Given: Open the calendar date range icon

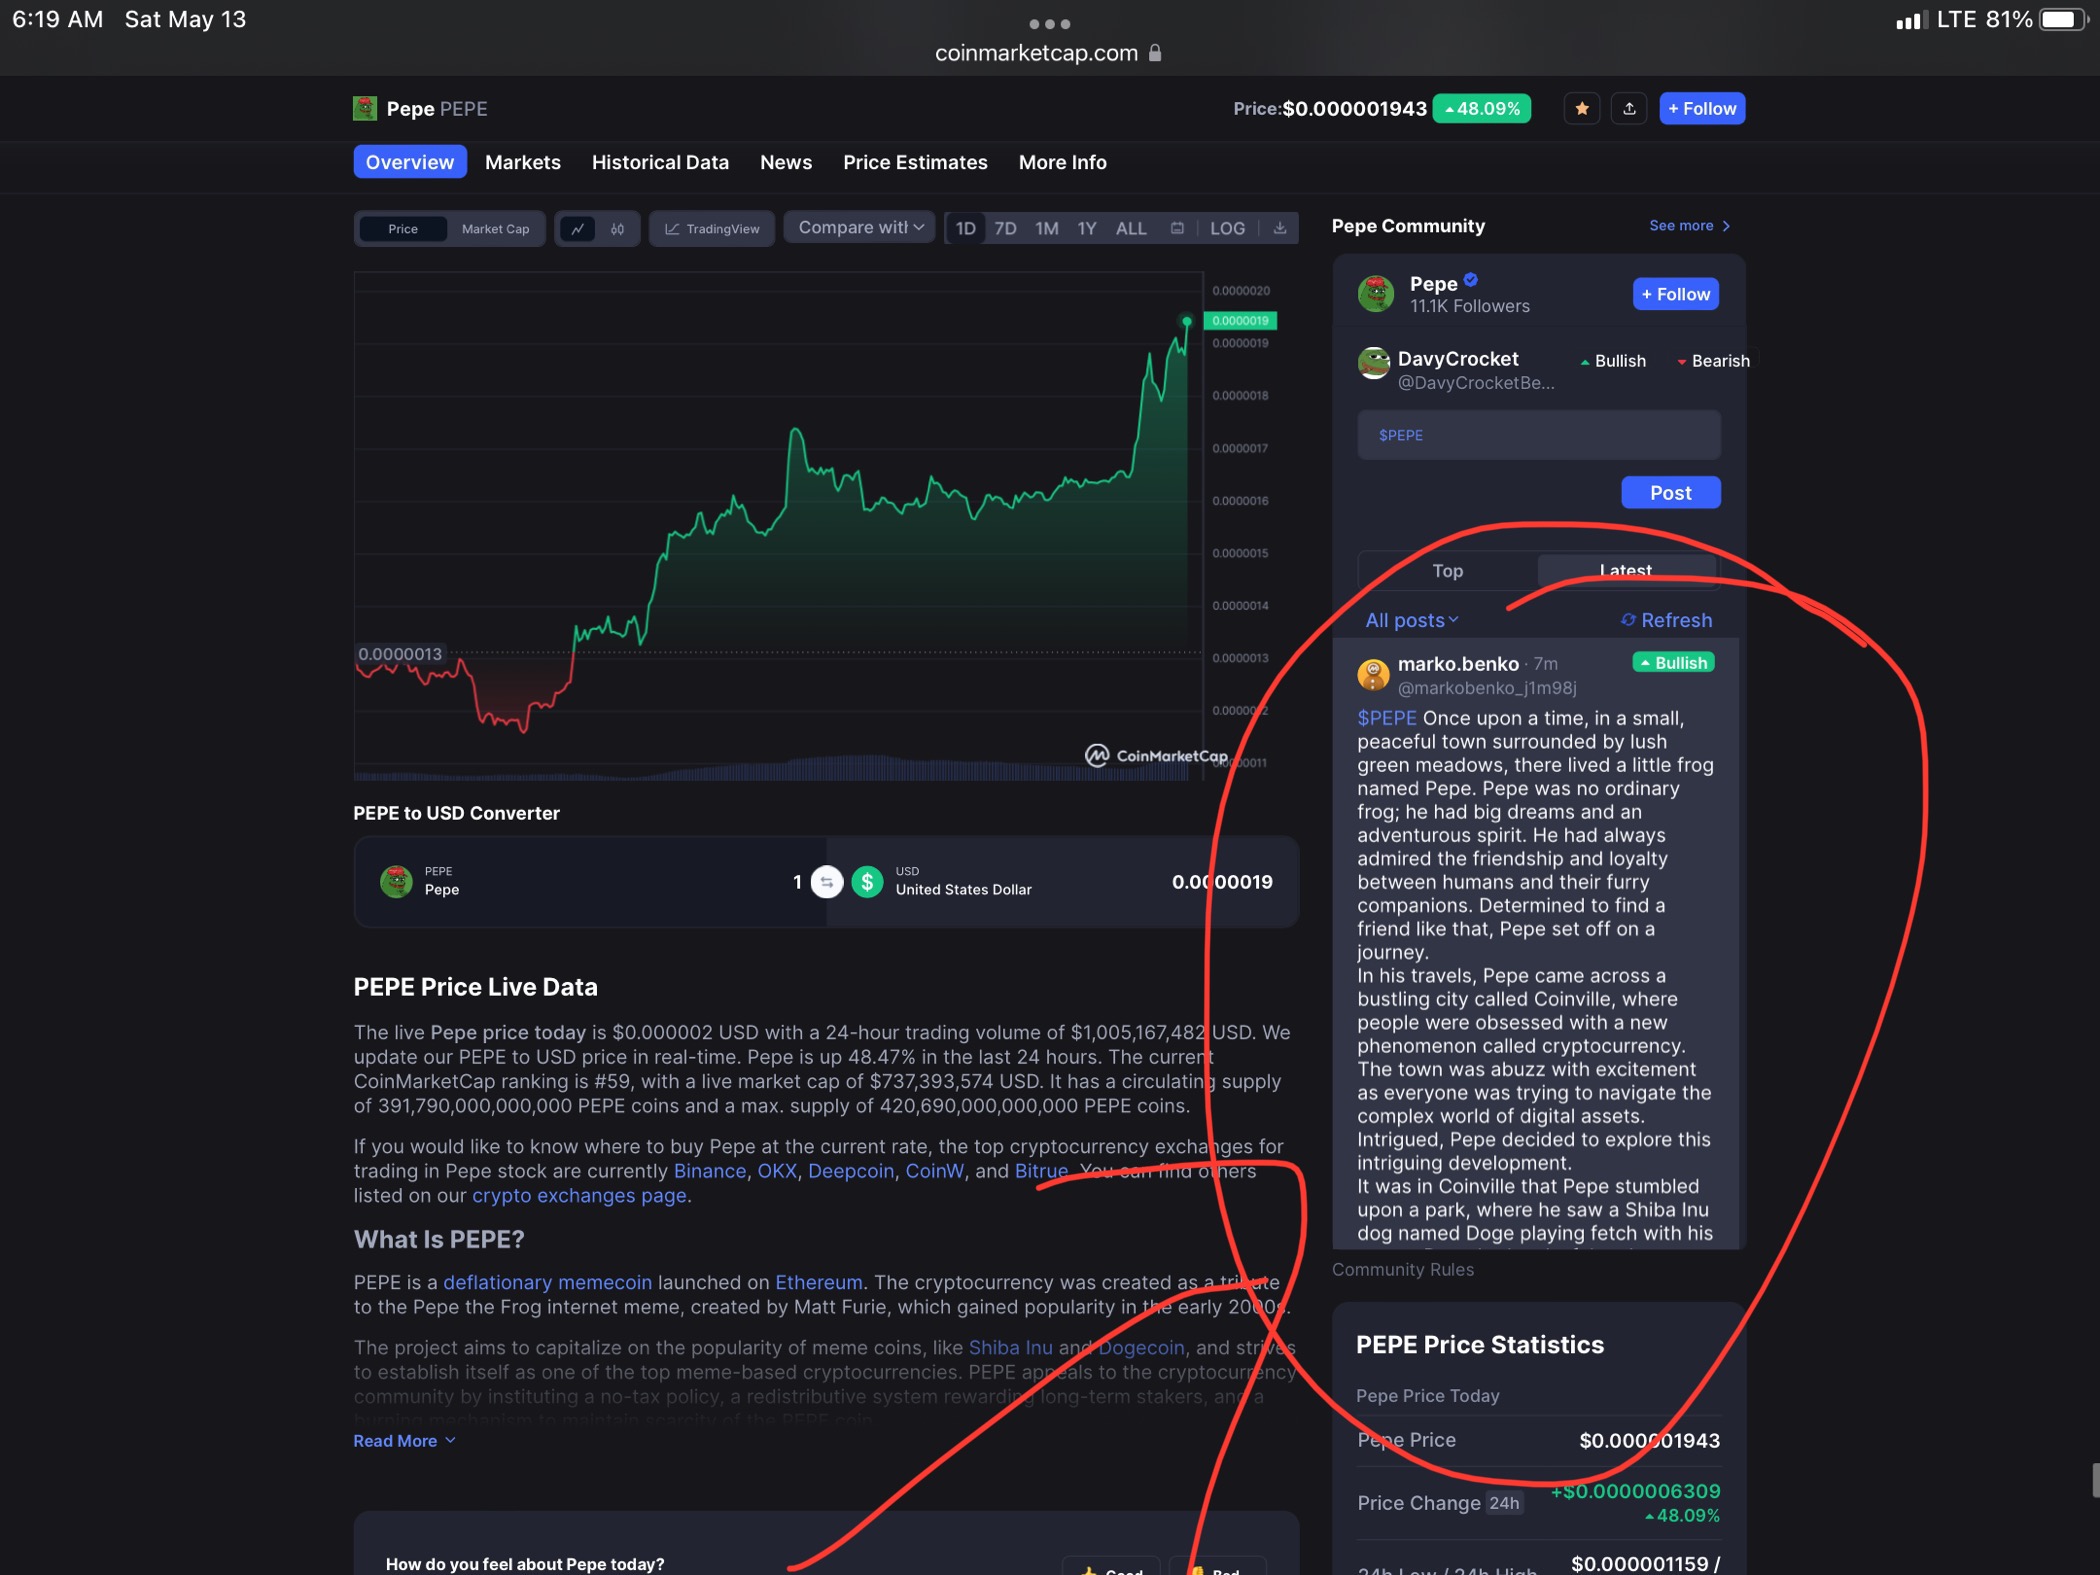Looking at the screenshot, I should pyautogui.click(x=1177, y=228).
